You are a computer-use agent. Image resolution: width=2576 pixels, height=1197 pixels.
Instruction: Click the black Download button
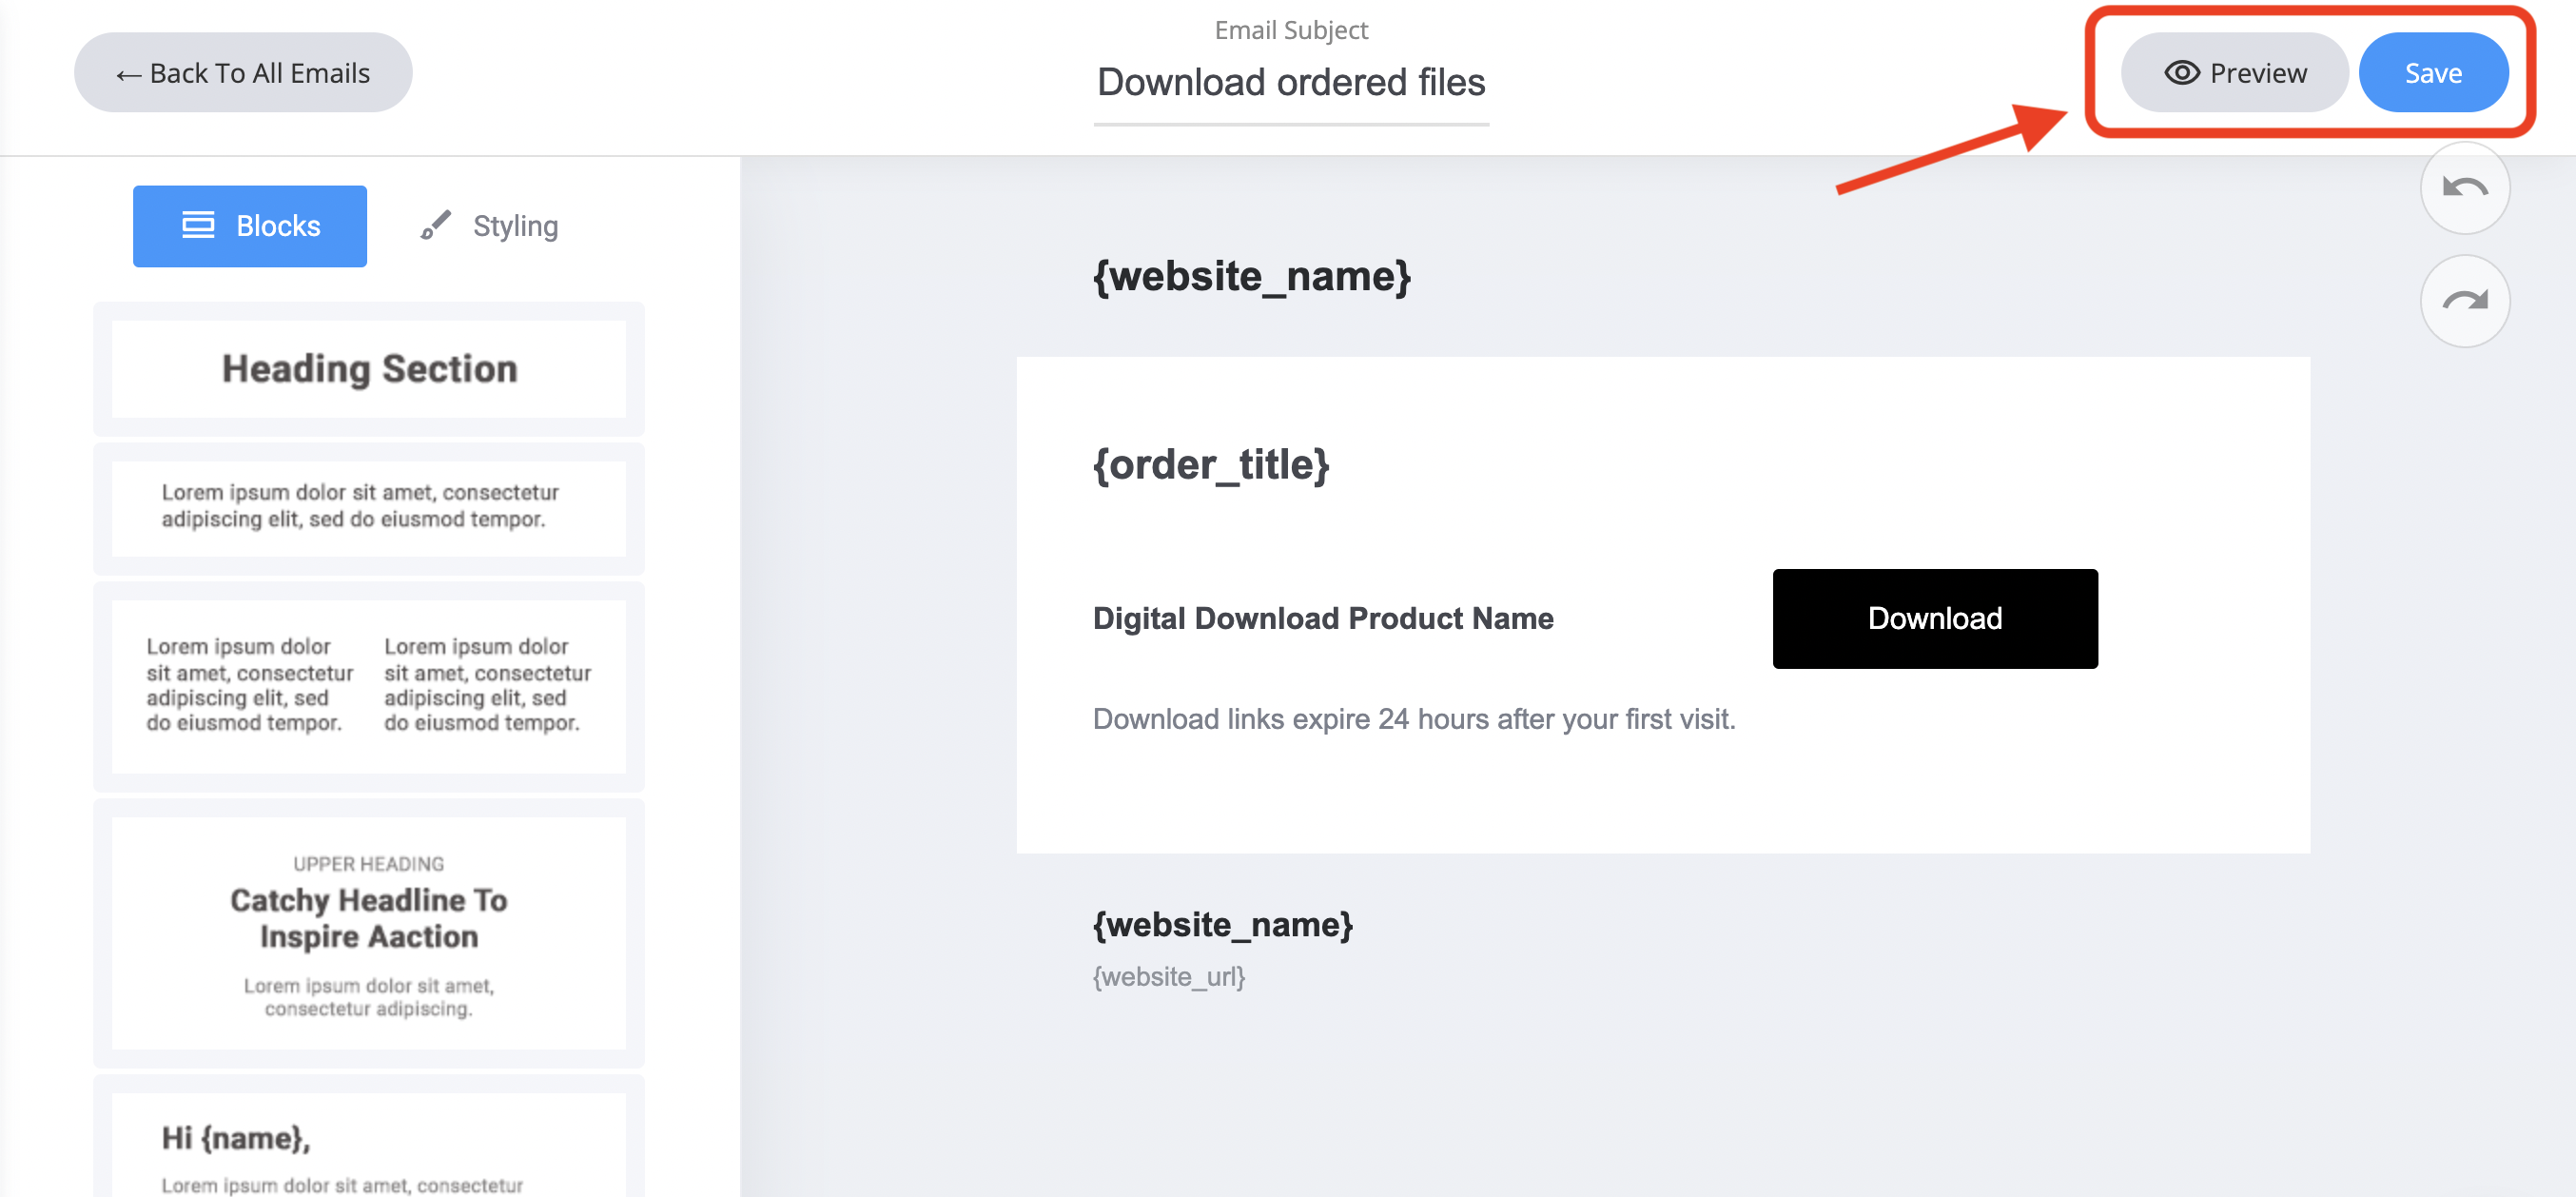coord(1934,619)
